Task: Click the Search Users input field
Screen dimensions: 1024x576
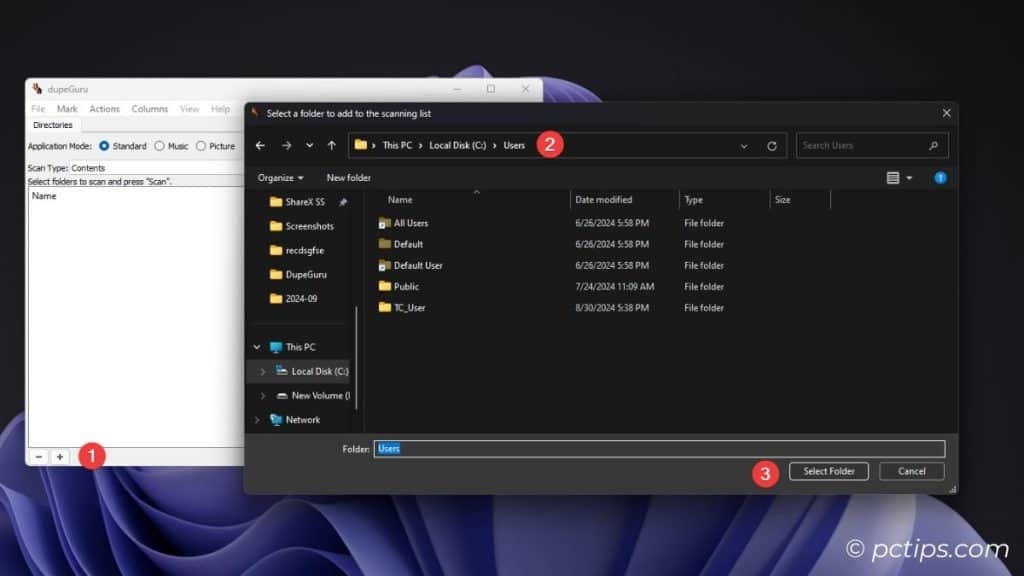Action: pos(862,146)
